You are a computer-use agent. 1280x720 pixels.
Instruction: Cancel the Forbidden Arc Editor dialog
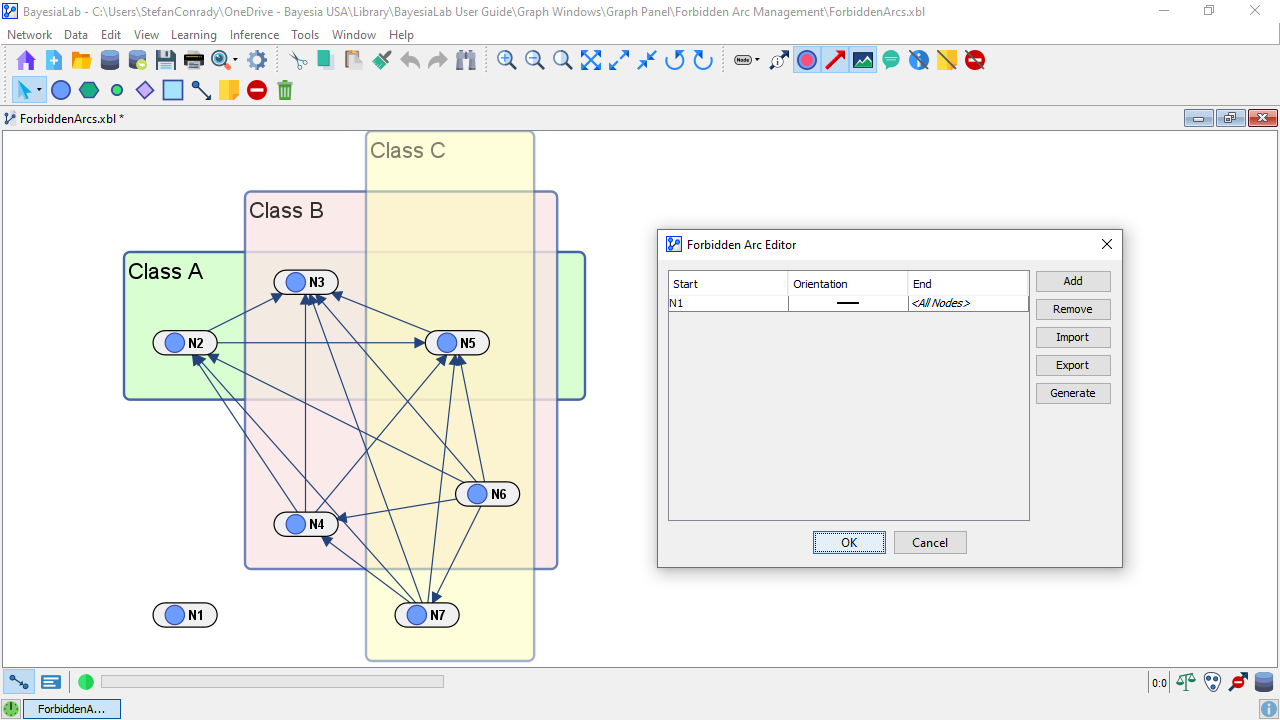click(x=930, y=542)
